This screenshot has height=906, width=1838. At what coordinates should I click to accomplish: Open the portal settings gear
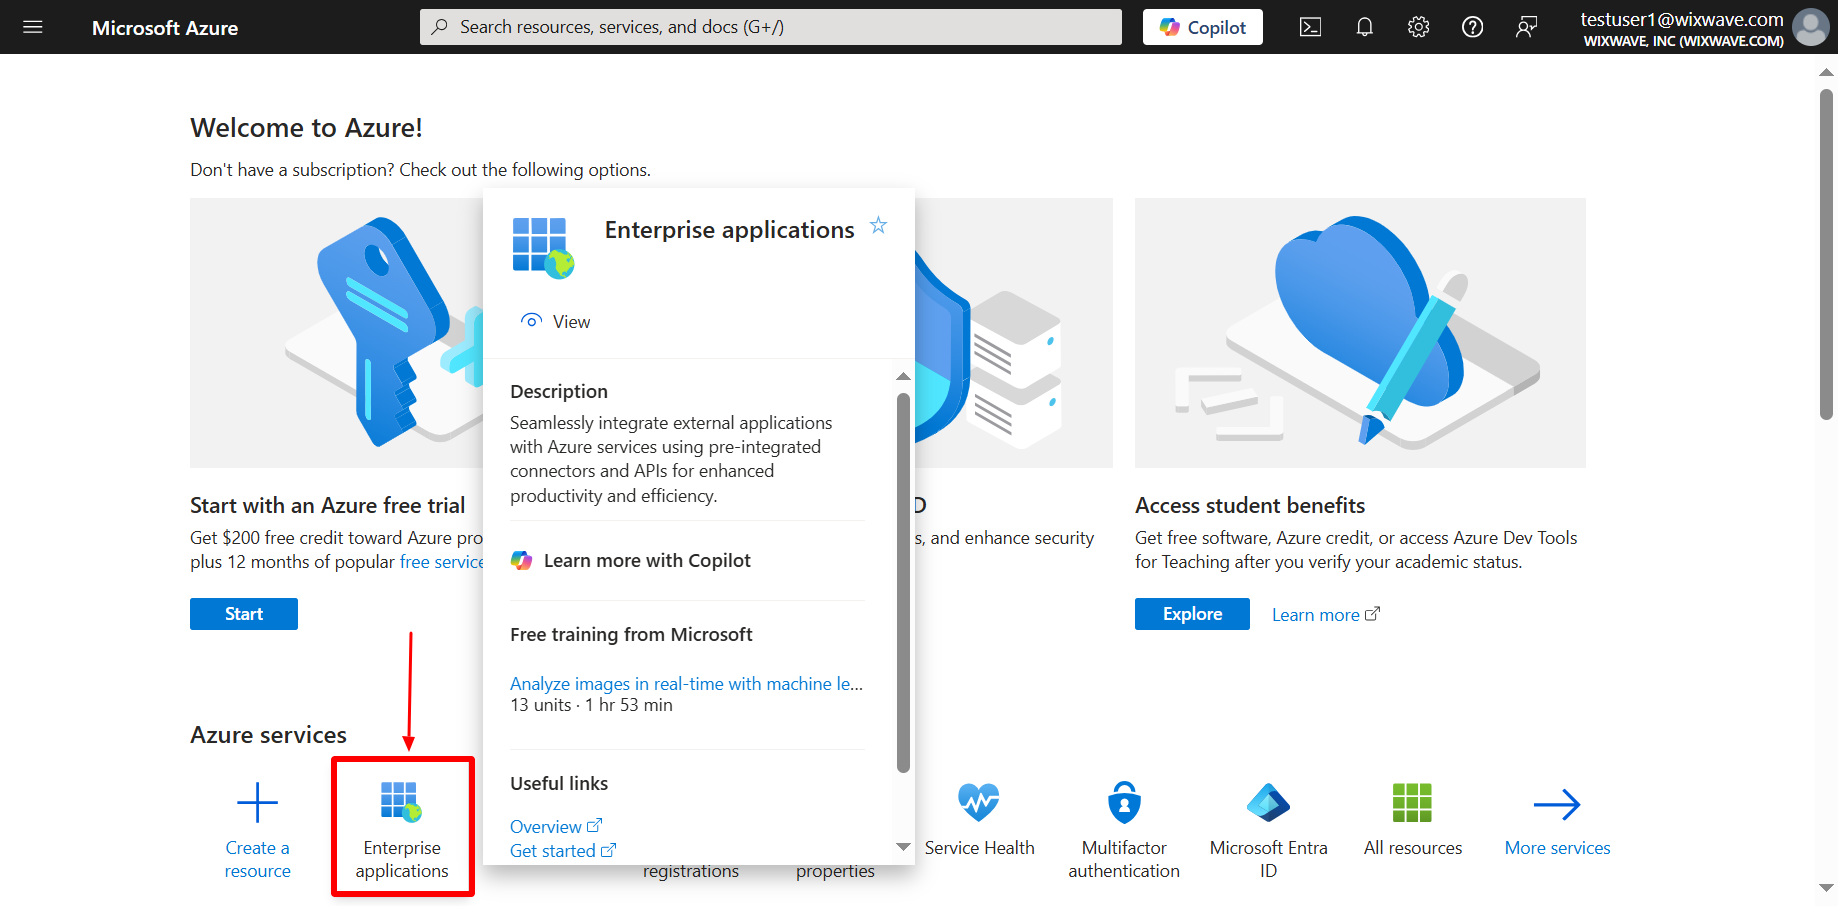click(x=1418, y=27)
